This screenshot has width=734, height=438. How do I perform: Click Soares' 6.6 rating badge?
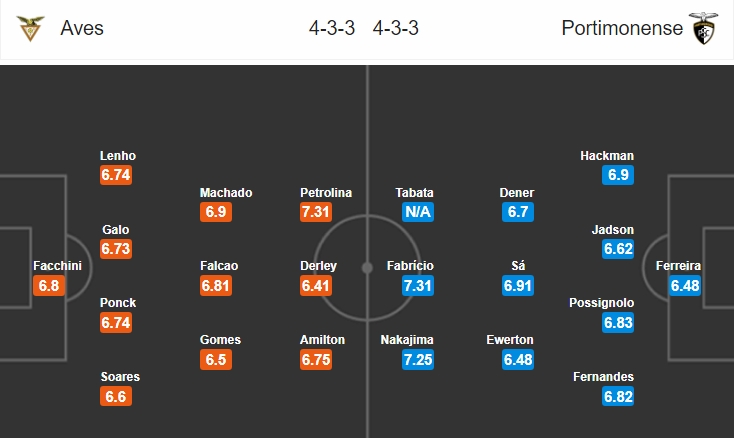point(116,397)
